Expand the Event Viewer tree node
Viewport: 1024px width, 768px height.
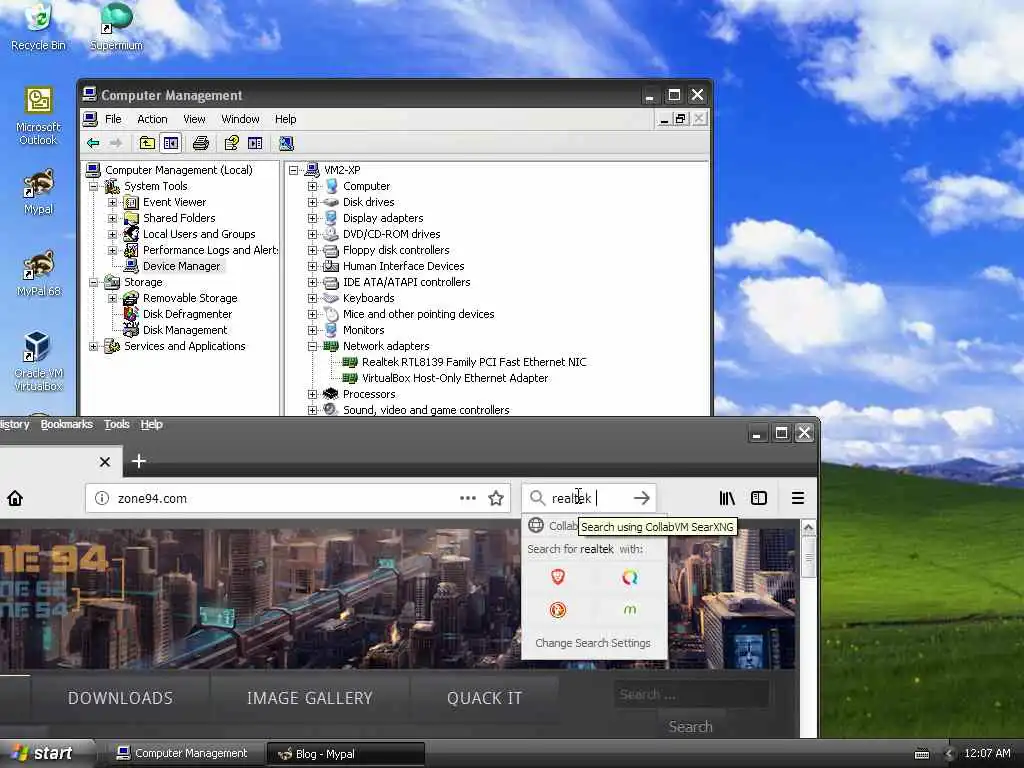[112, 202]
